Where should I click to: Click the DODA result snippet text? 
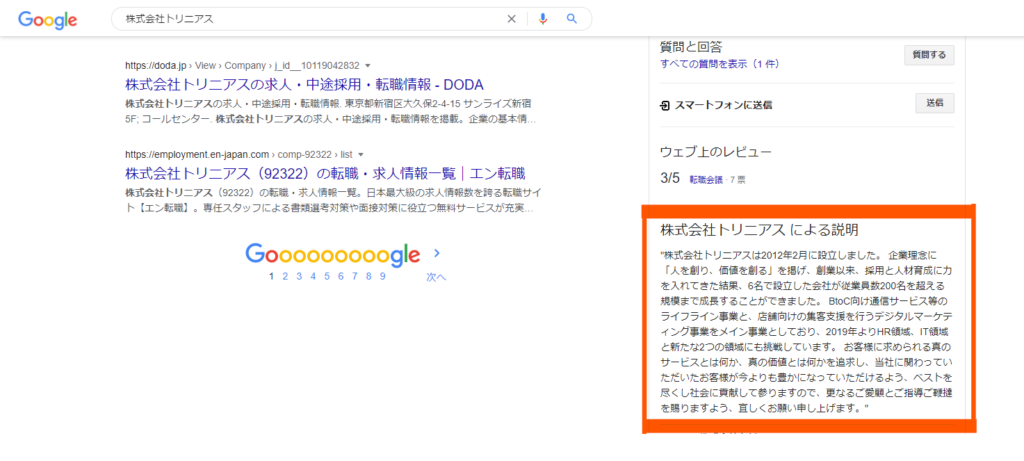click(330, 112)
